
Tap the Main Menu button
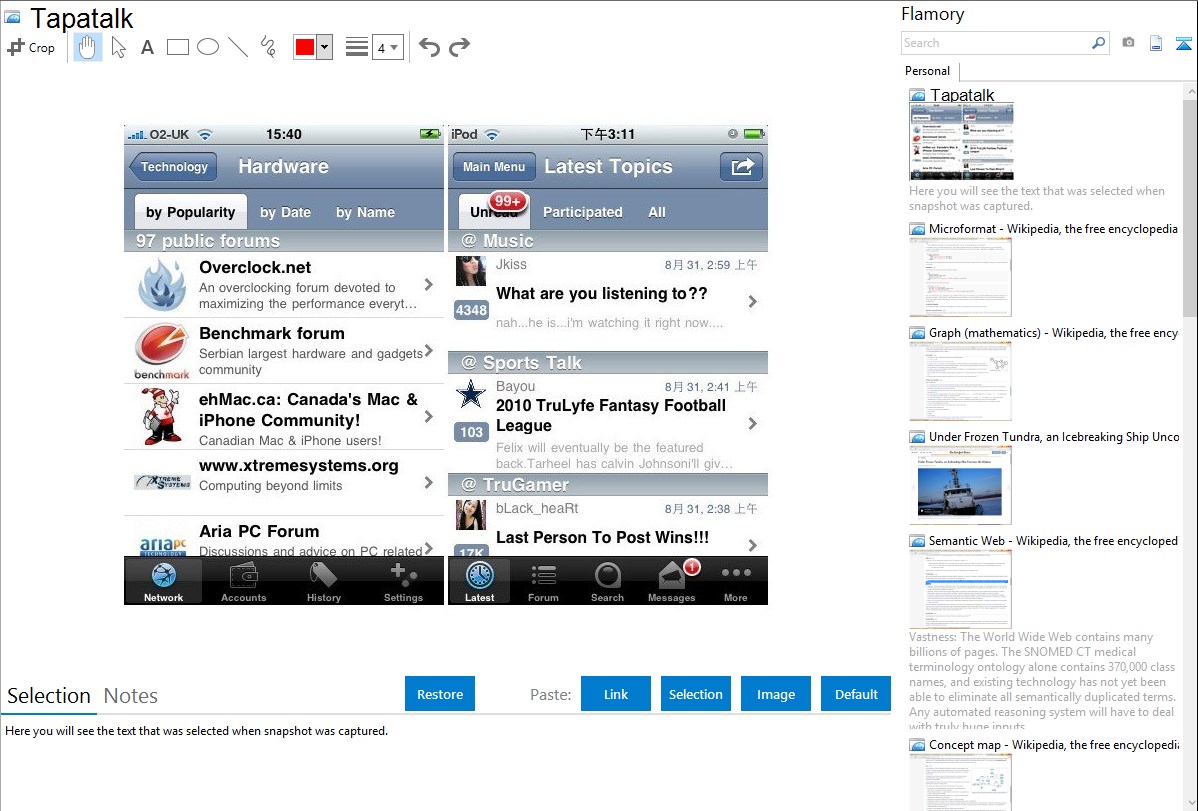pyautogui.click(x=494, y=167)
